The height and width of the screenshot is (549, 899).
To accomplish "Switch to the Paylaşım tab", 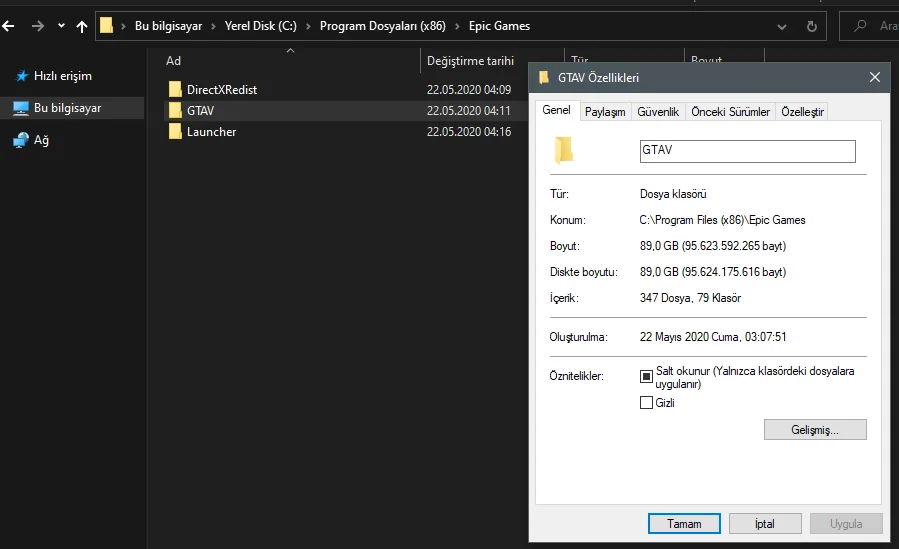I will (x=605, y=112).
